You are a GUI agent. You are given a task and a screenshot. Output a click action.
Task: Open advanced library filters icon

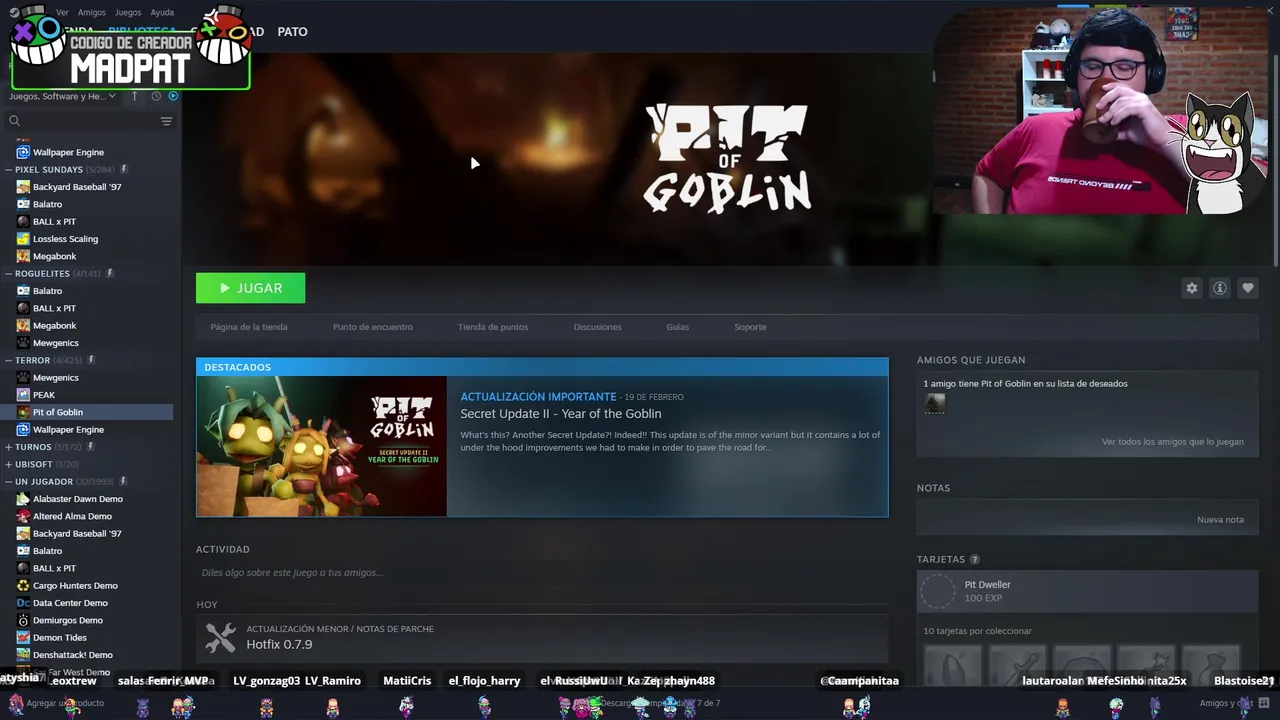point(166,121)
